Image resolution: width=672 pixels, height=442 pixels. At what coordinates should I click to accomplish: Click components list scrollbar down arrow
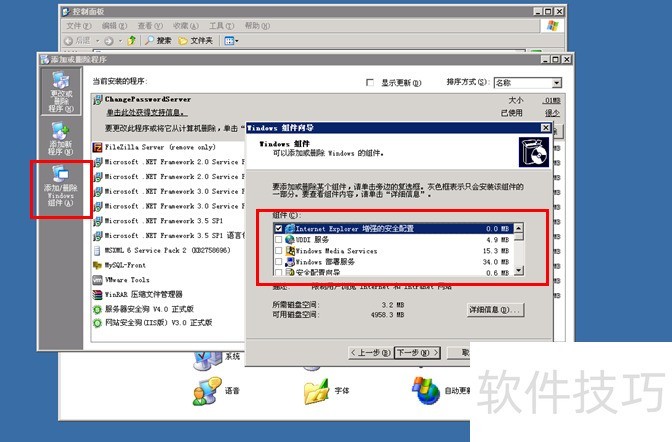(x=519, y=271)
